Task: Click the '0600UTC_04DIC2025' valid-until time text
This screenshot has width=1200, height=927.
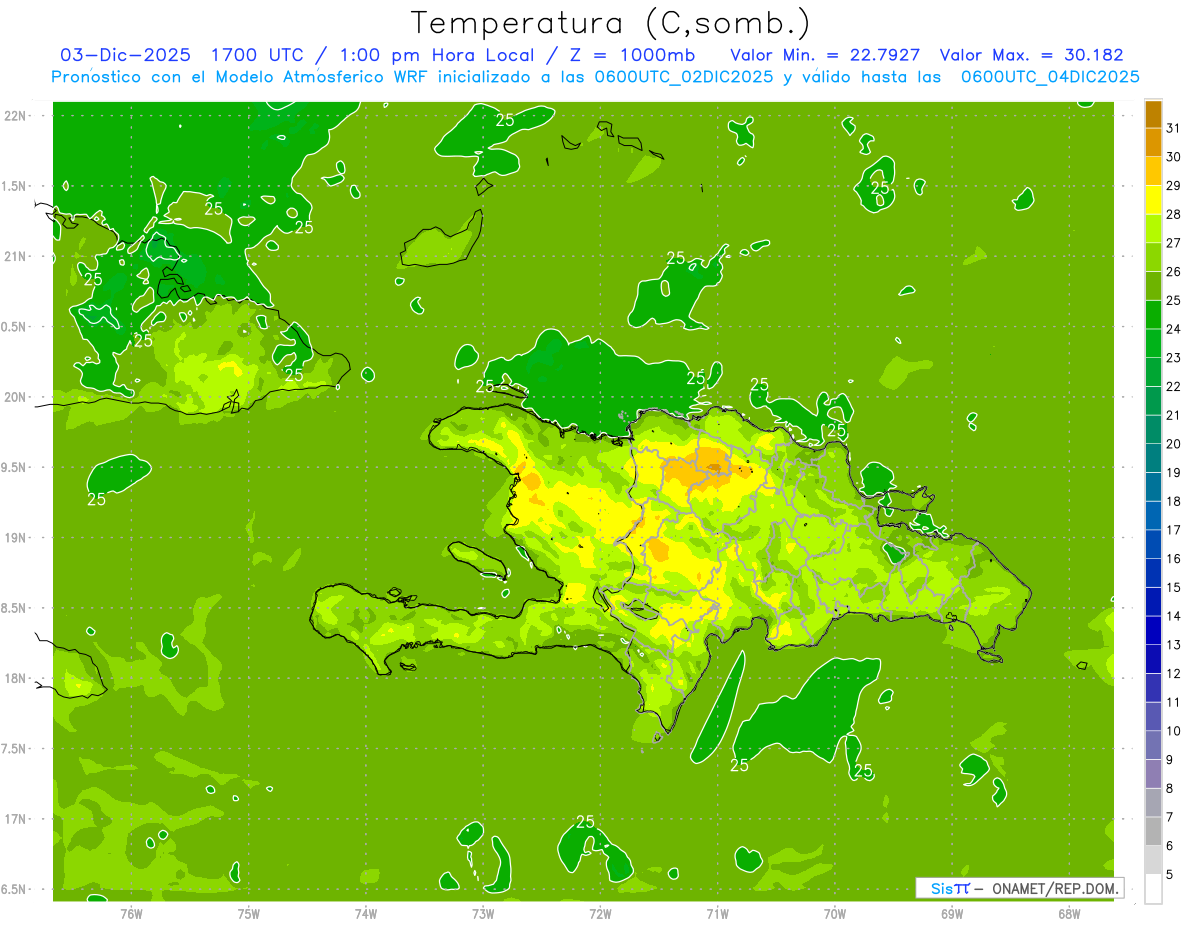Action: [x=1050, y=77]
